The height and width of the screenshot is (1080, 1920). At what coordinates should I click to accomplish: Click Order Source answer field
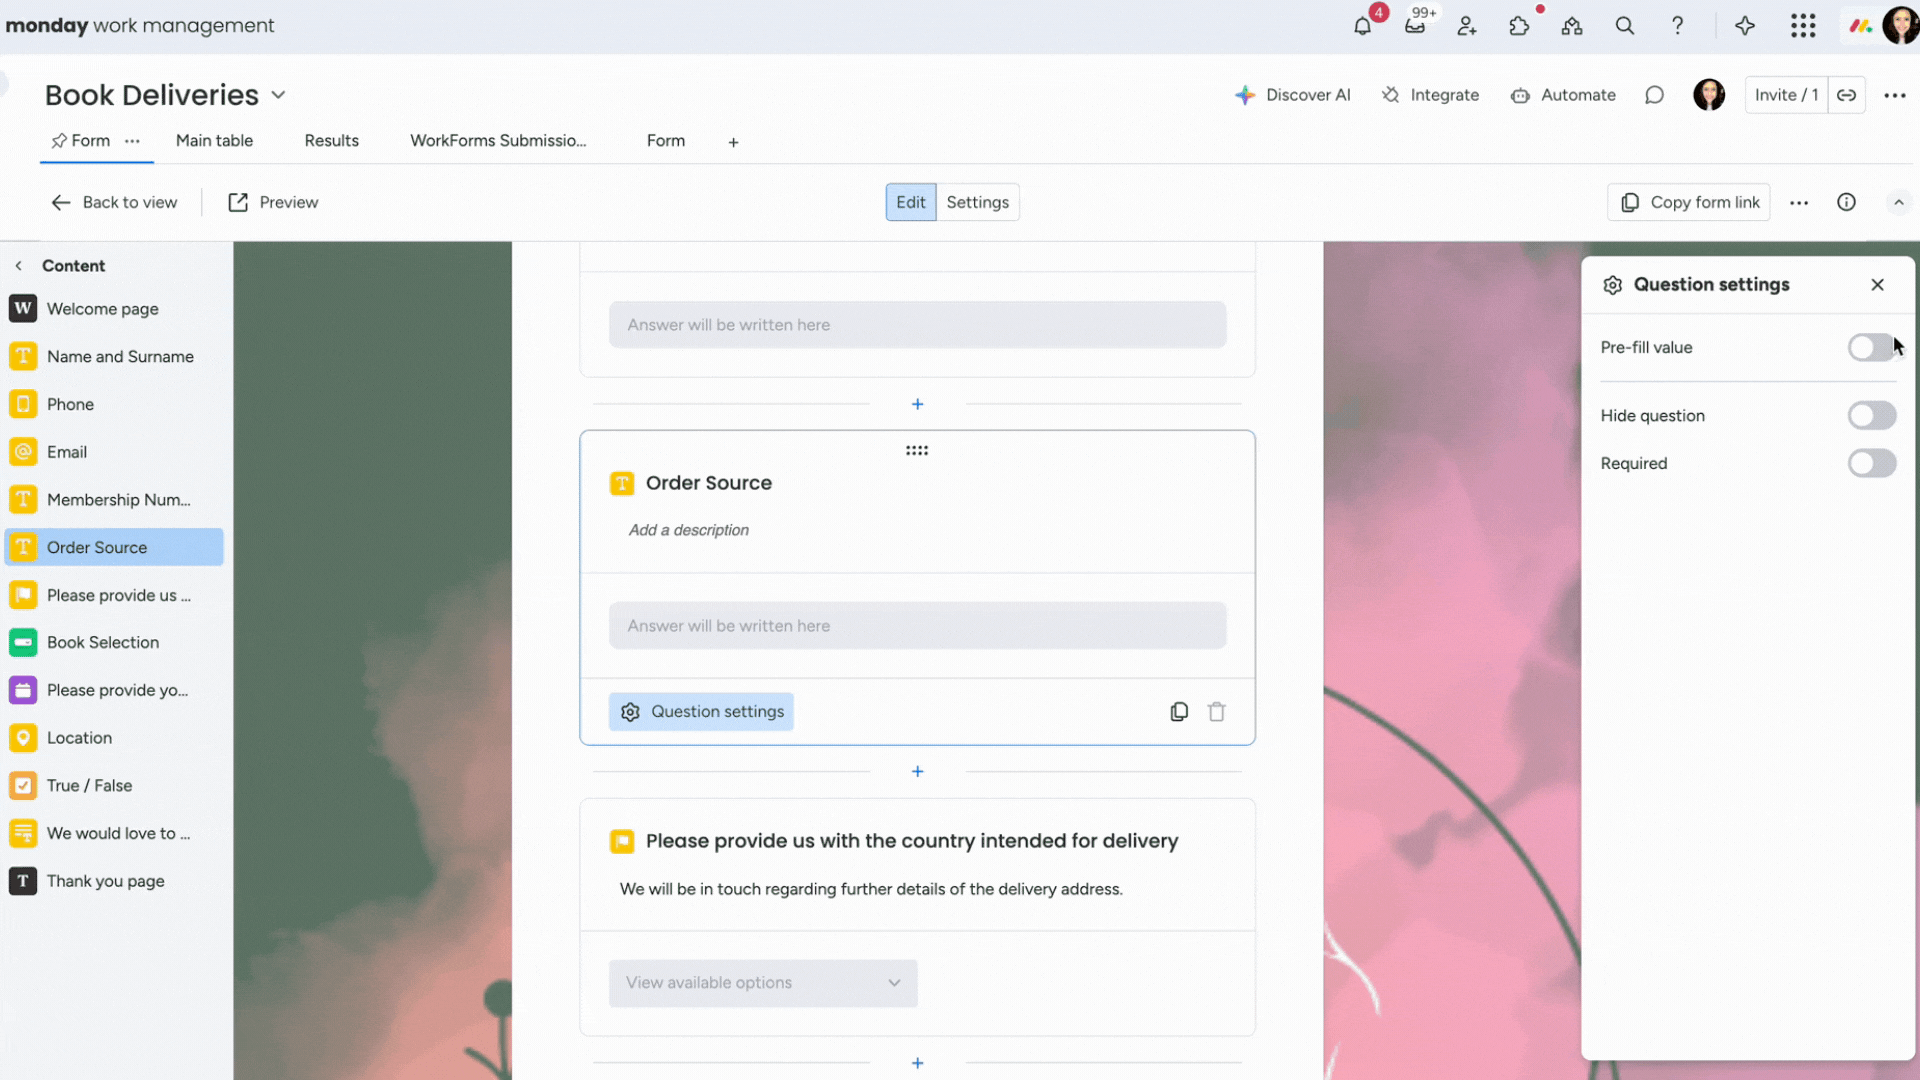tap(917, 626)
